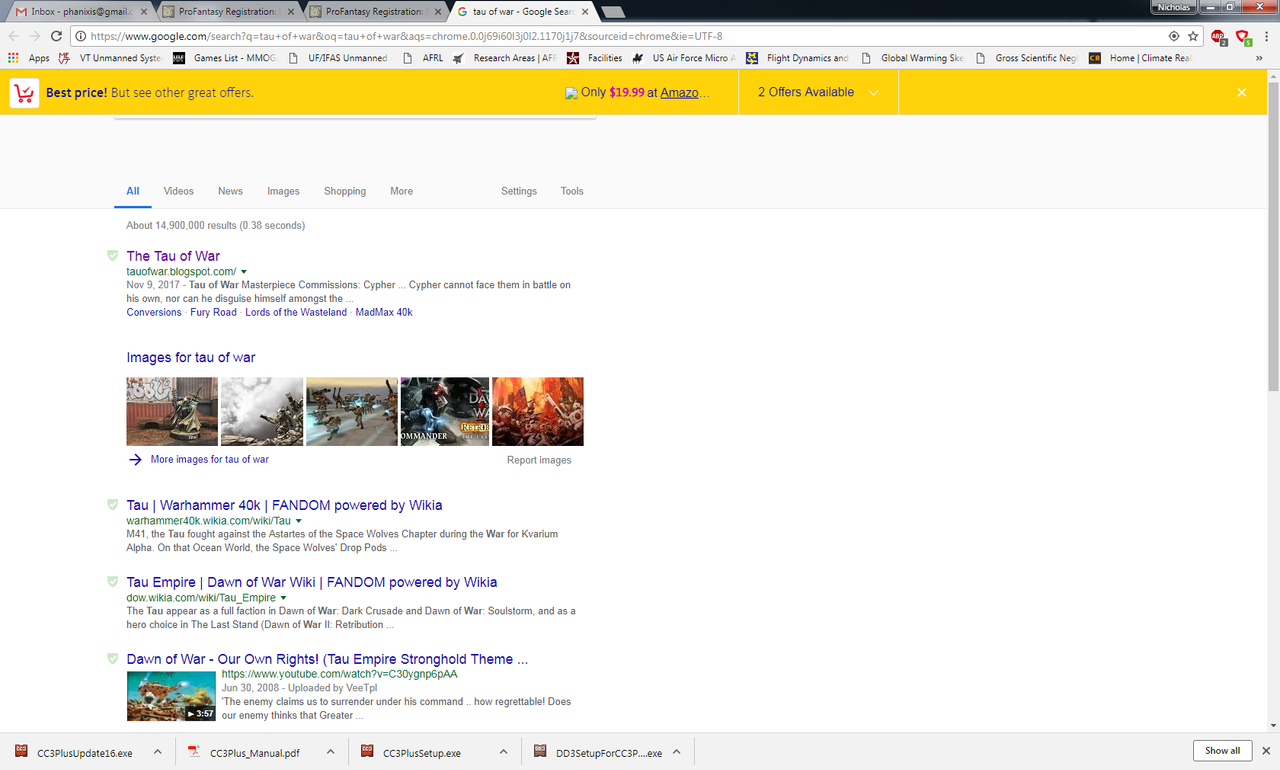Click Show all downloads button
This screenshot has width=1280, height=770.
point(1222,751)
